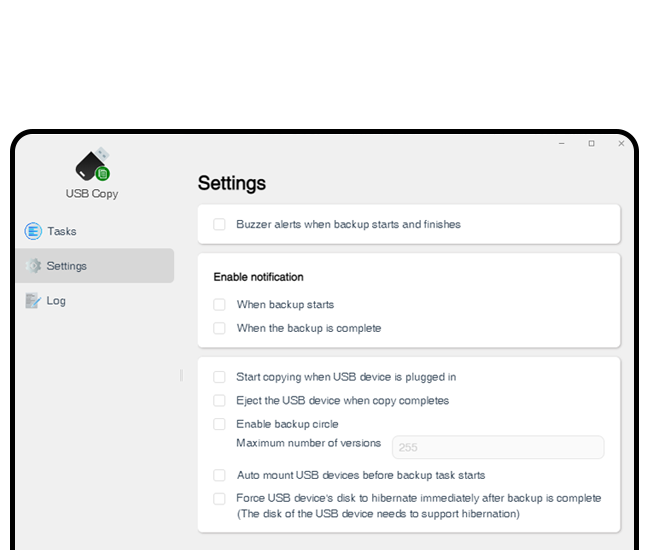Click the Log notepad icon in sidebar

tap(33, 300)
